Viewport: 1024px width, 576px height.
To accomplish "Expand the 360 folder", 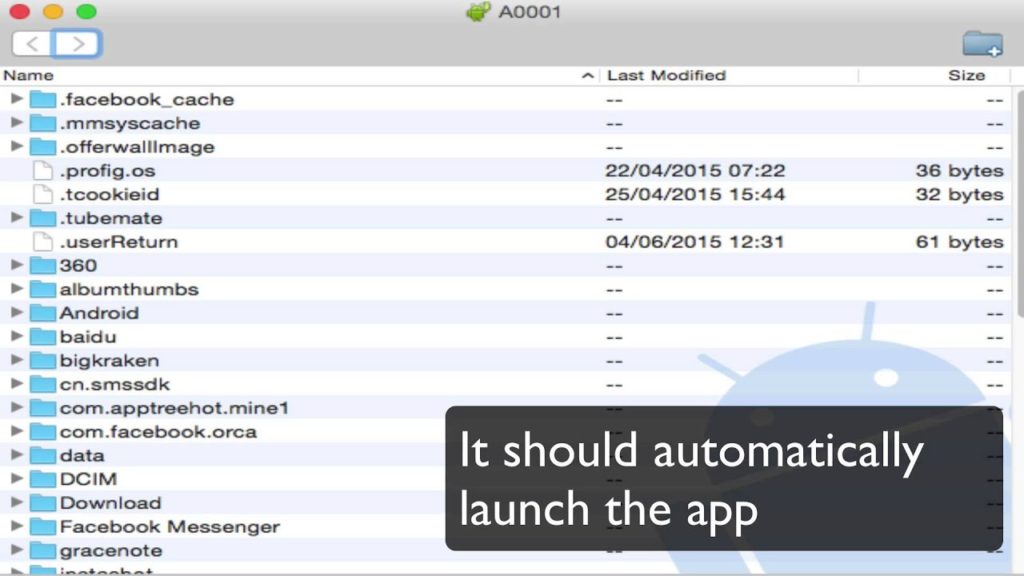I will tap(16, 264).
